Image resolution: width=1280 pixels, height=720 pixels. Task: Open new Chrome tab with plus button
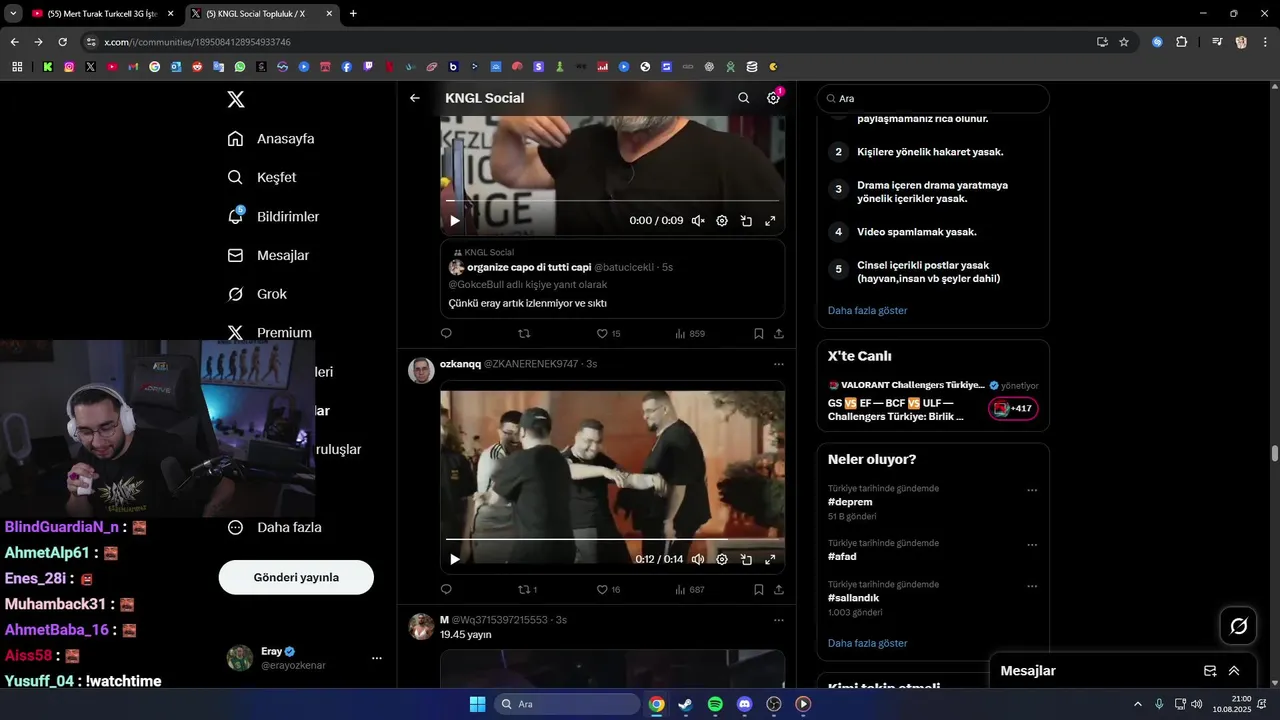[x=353, y=14]
